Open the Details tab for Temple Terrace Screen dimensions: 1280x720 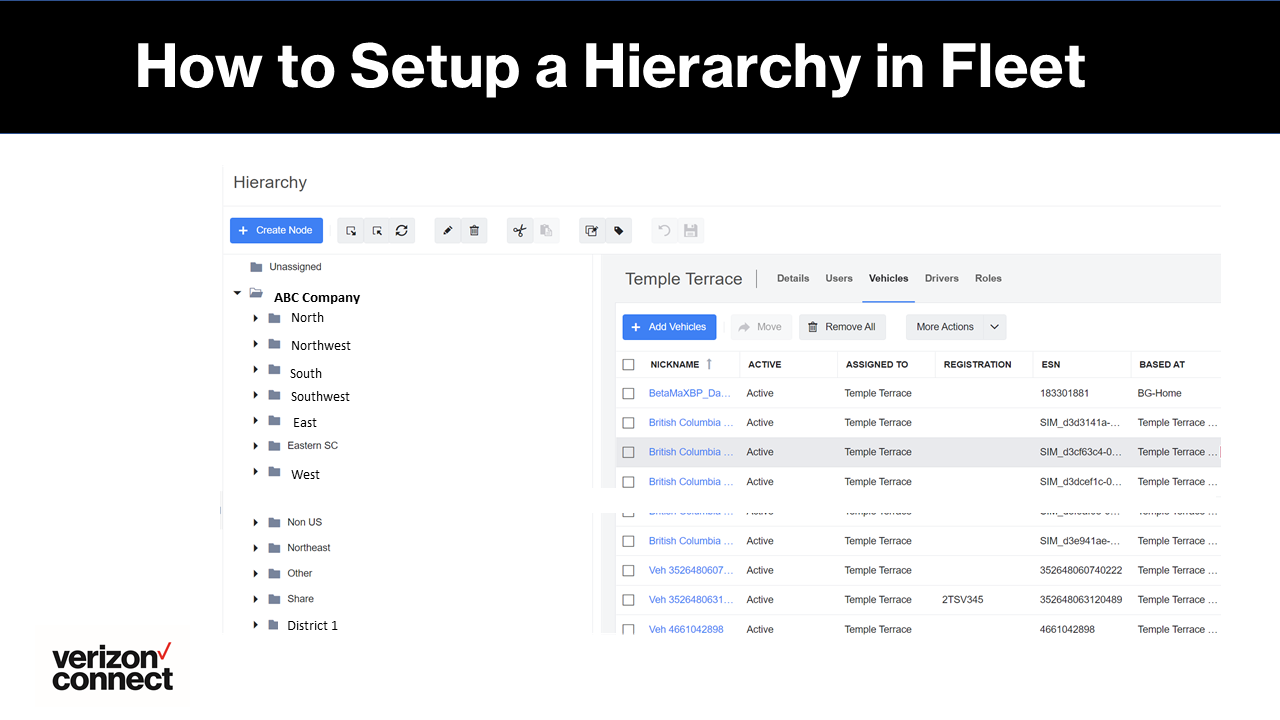point(793,278)
